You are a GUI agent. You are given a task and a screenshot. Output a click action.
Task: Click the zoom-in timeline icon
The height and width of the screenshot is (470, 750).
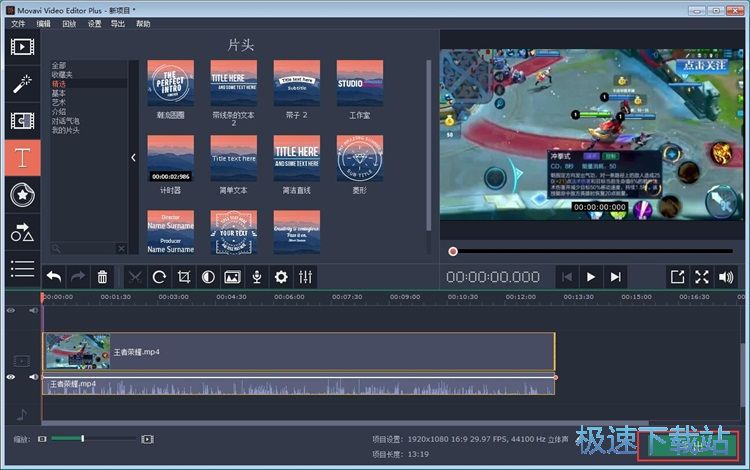147,439
